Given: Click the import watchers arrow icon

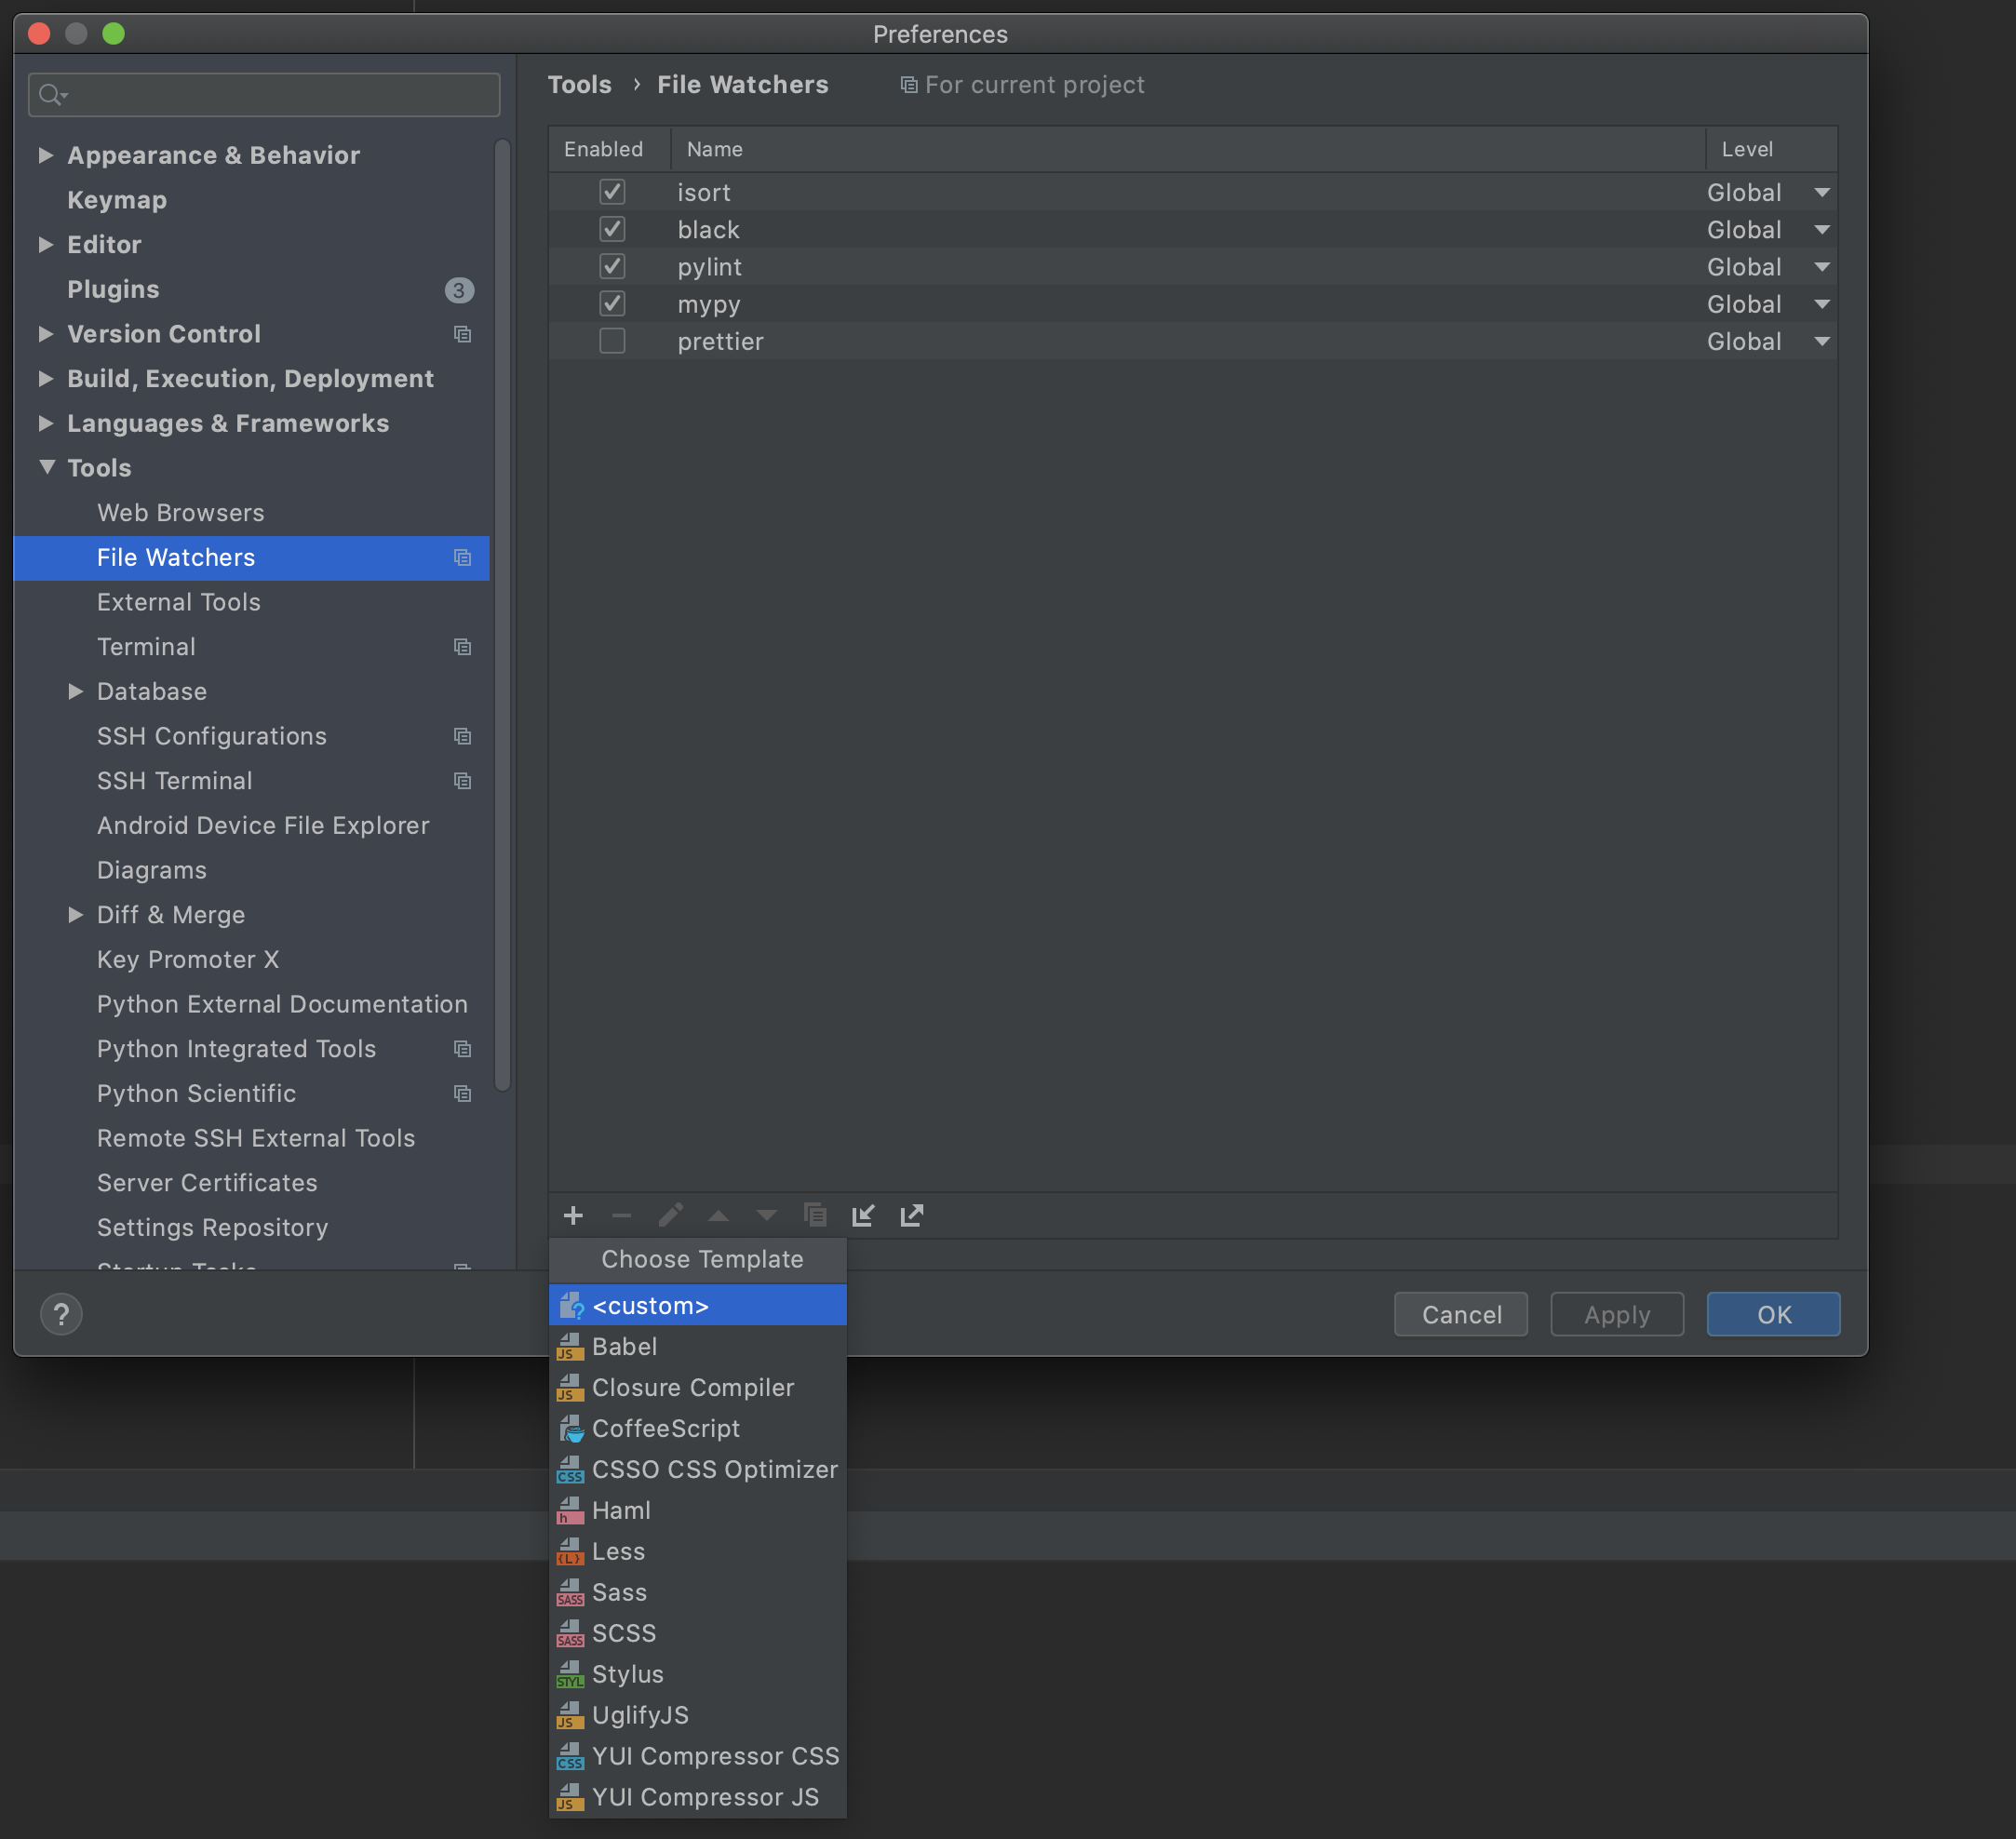Looking at the screenshot, I should tap(863, 1215).
